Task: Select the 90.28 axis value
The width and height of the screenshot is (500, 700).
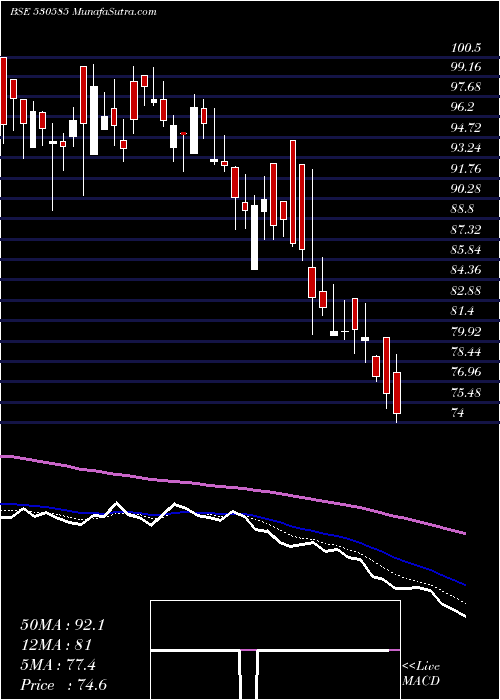Action: [466, 189]
